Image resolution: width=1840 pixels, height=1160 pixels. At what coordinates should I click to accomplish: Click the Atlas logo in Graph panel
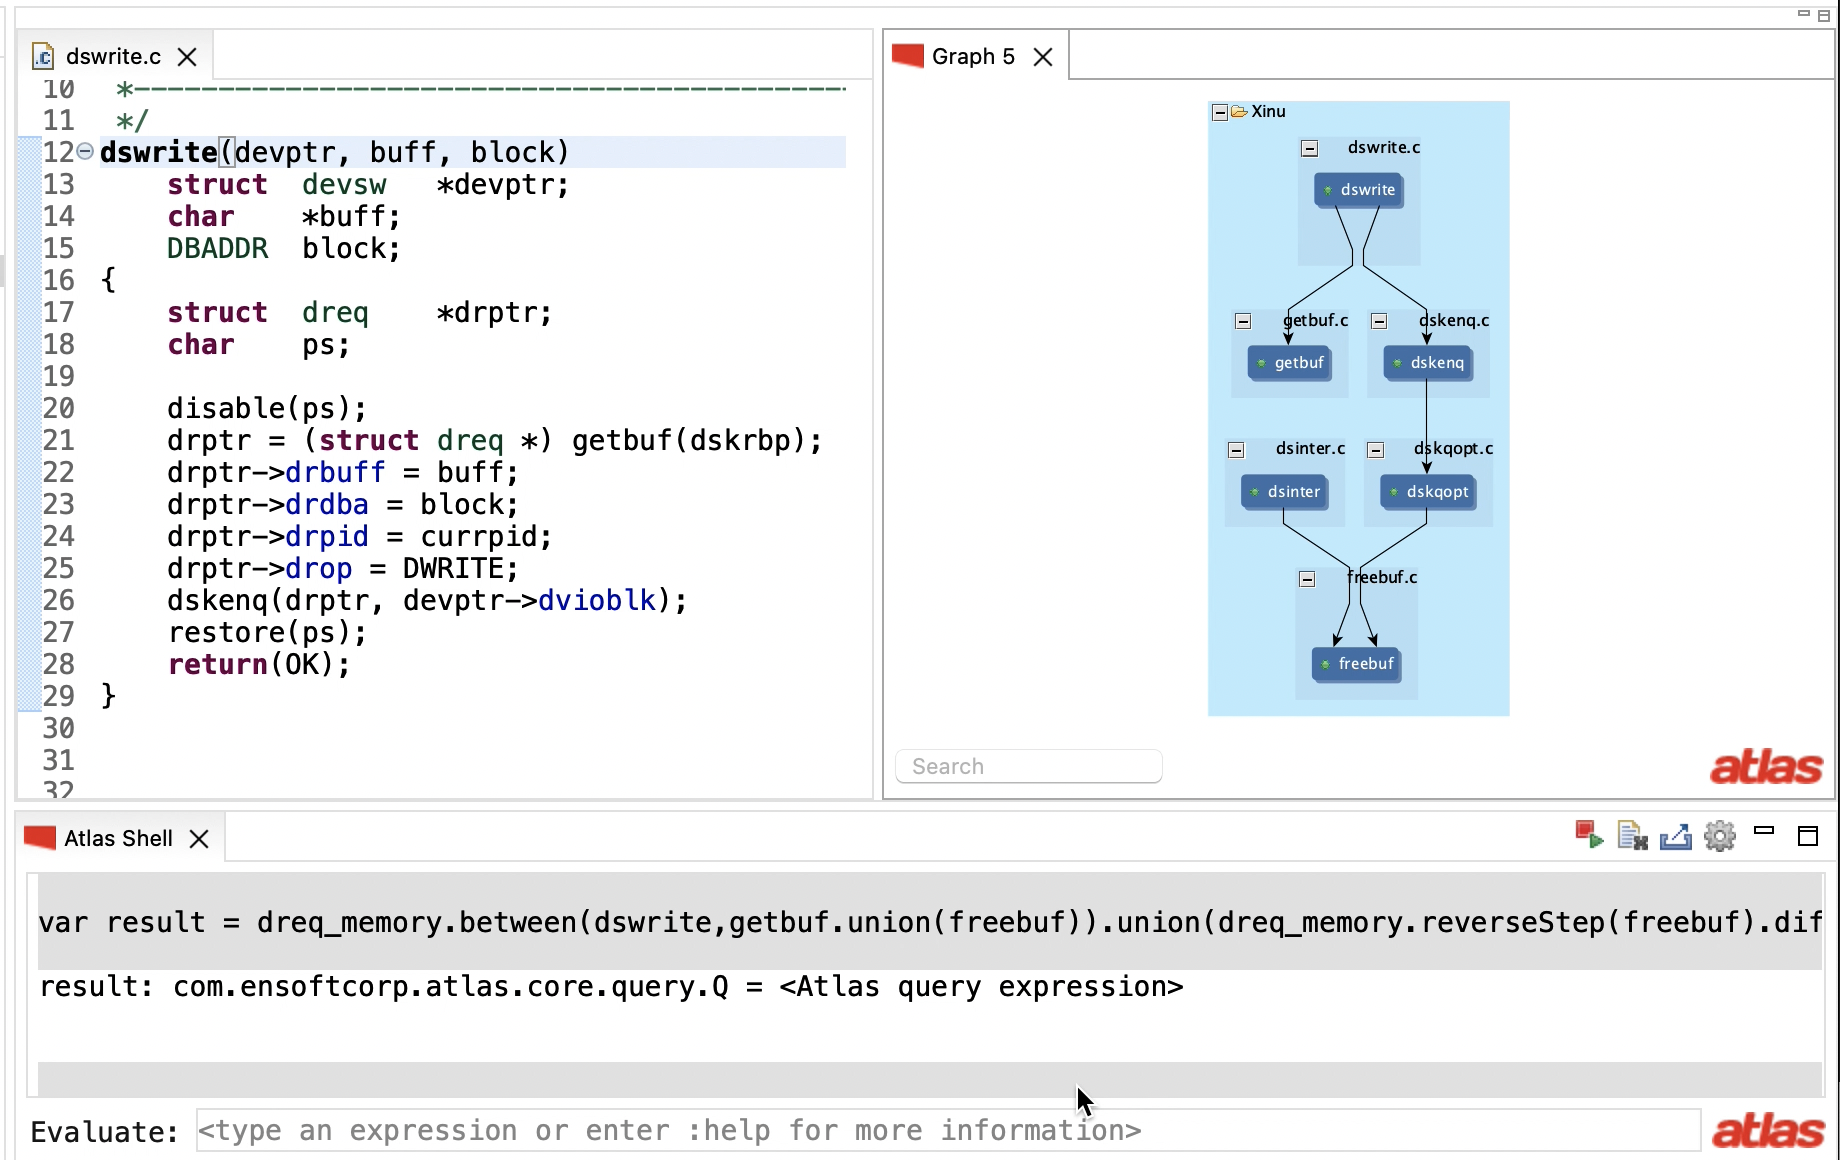point(1766,767)
